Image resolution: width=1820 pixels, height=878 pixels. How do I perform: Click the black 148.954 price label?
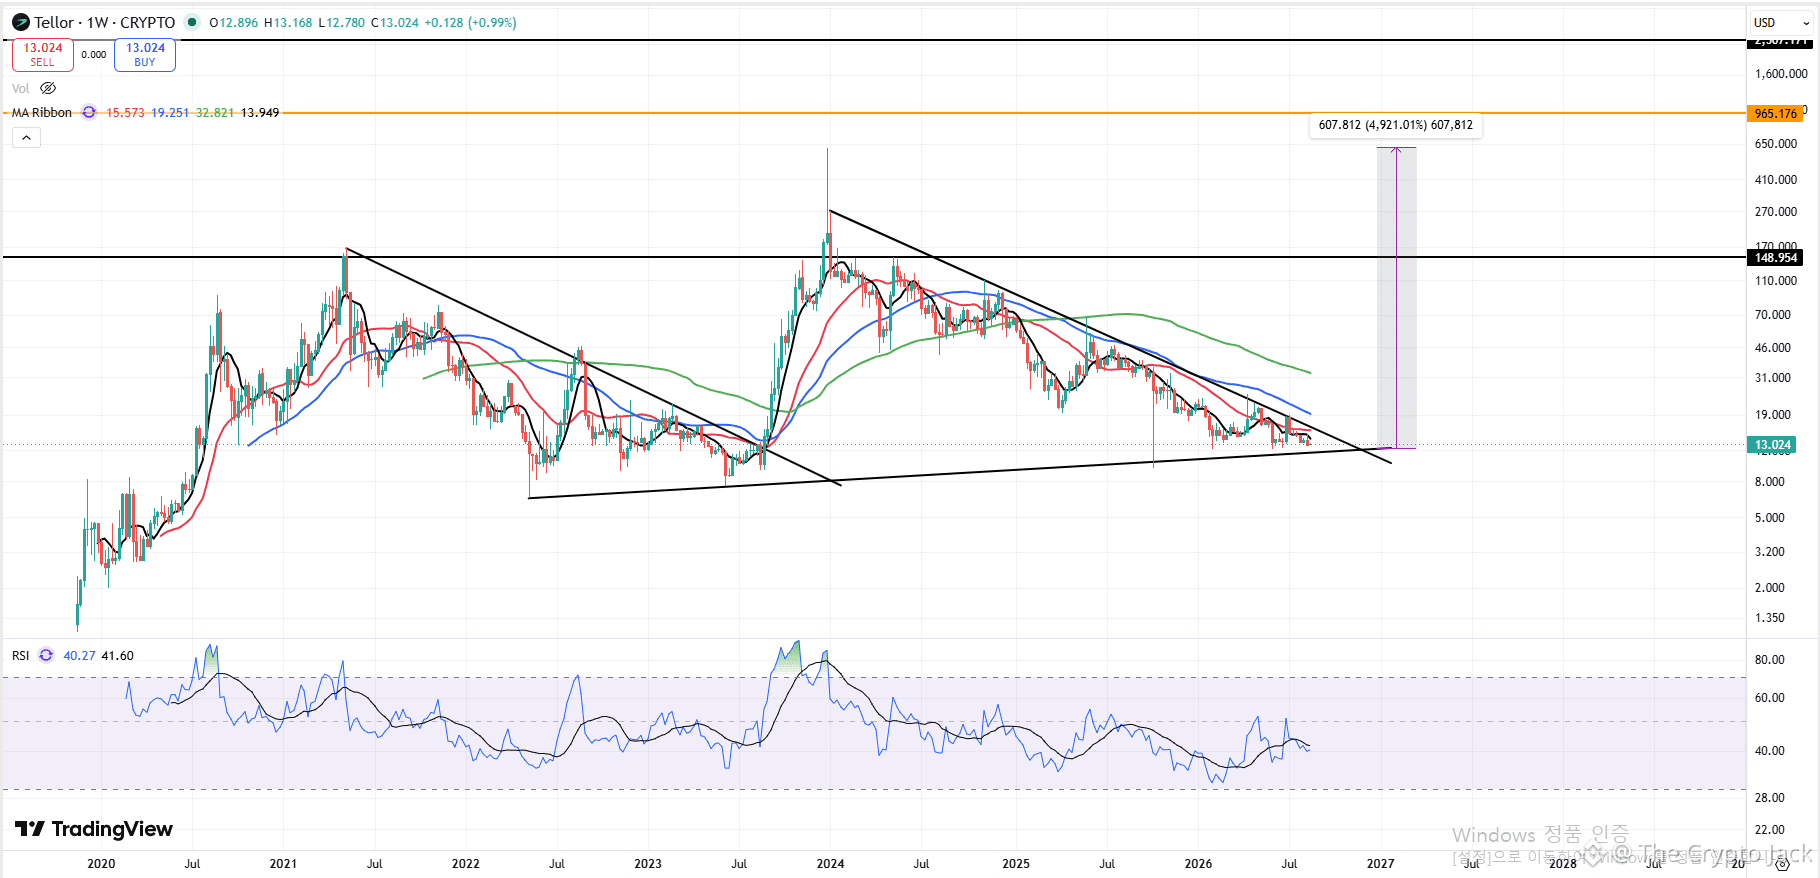pos(1776,257)
